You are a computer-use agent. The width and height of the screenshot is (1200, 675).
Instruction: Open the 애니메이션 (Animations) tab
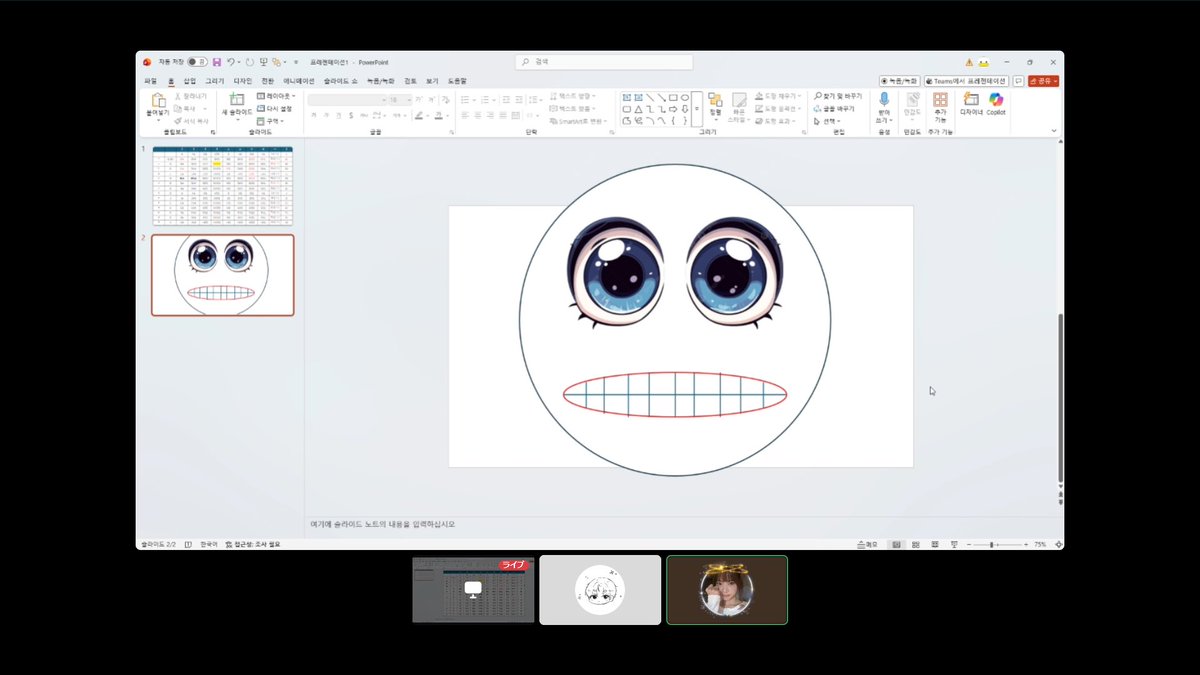[x=299, y=81]
